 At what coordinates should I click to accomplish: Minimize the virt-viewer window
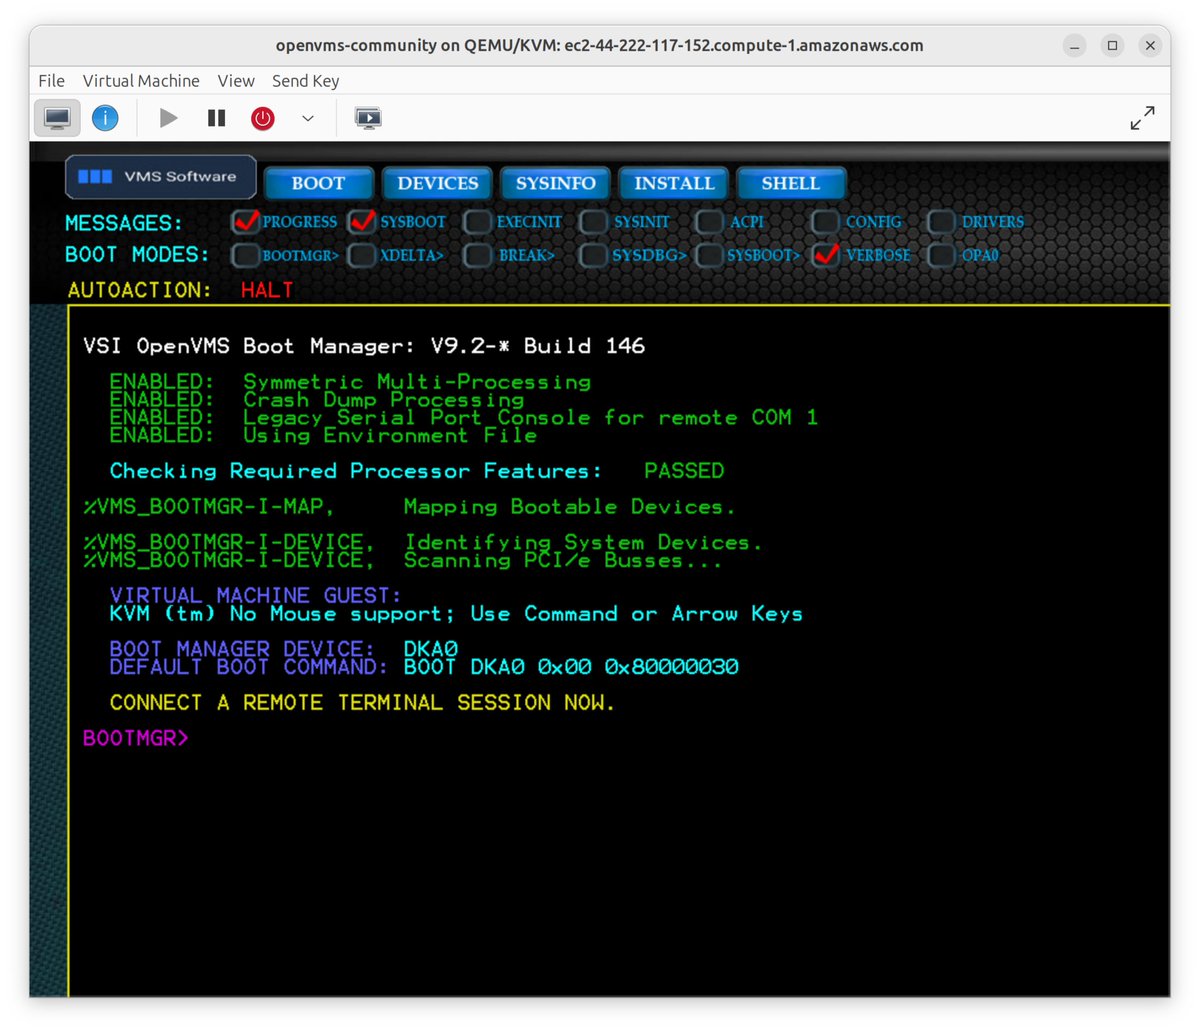pyautogui.click(x=1074, y=46)
